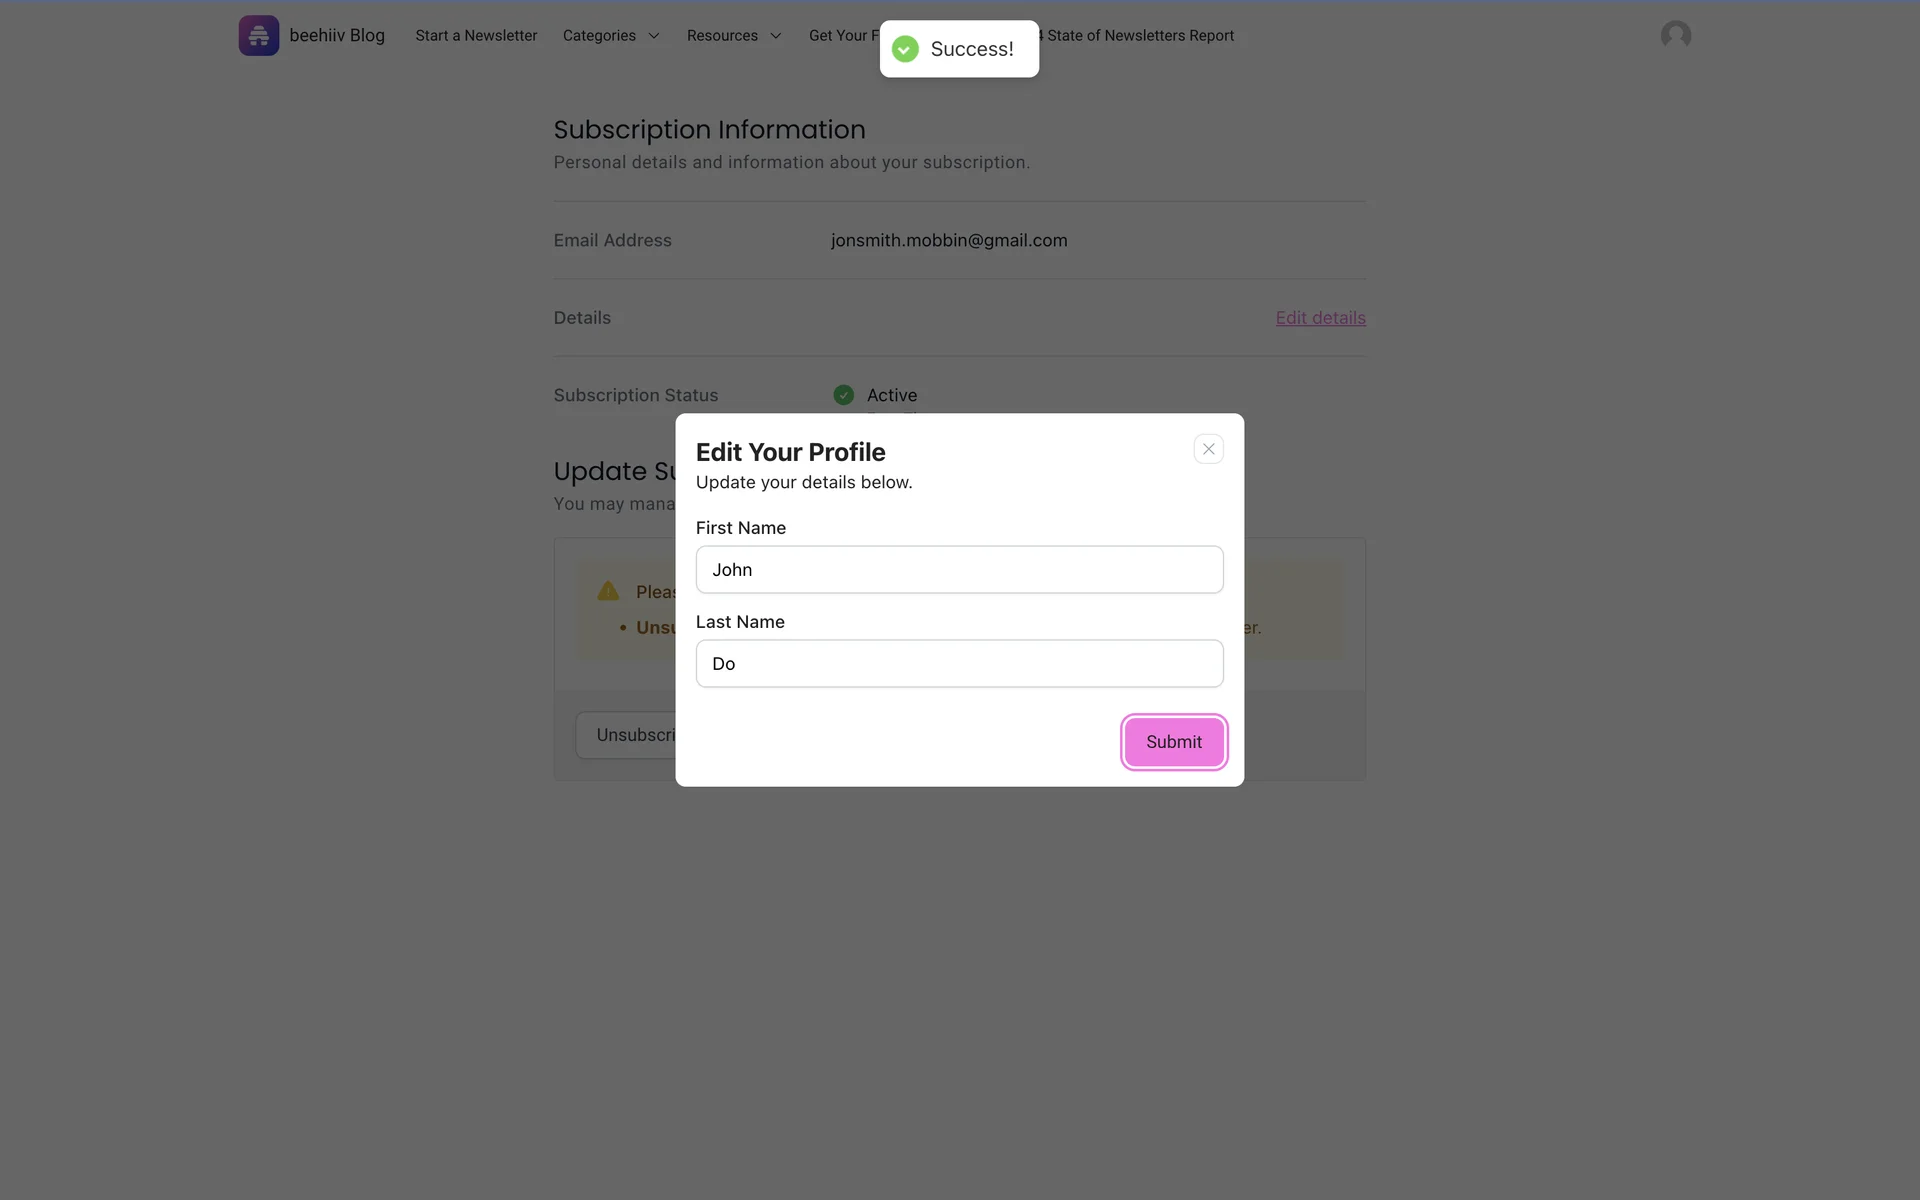Click the beehiiv Blog title
Image resolution: width=1920 pixels, height=1200 pixels.
click(x=337, y=36)
